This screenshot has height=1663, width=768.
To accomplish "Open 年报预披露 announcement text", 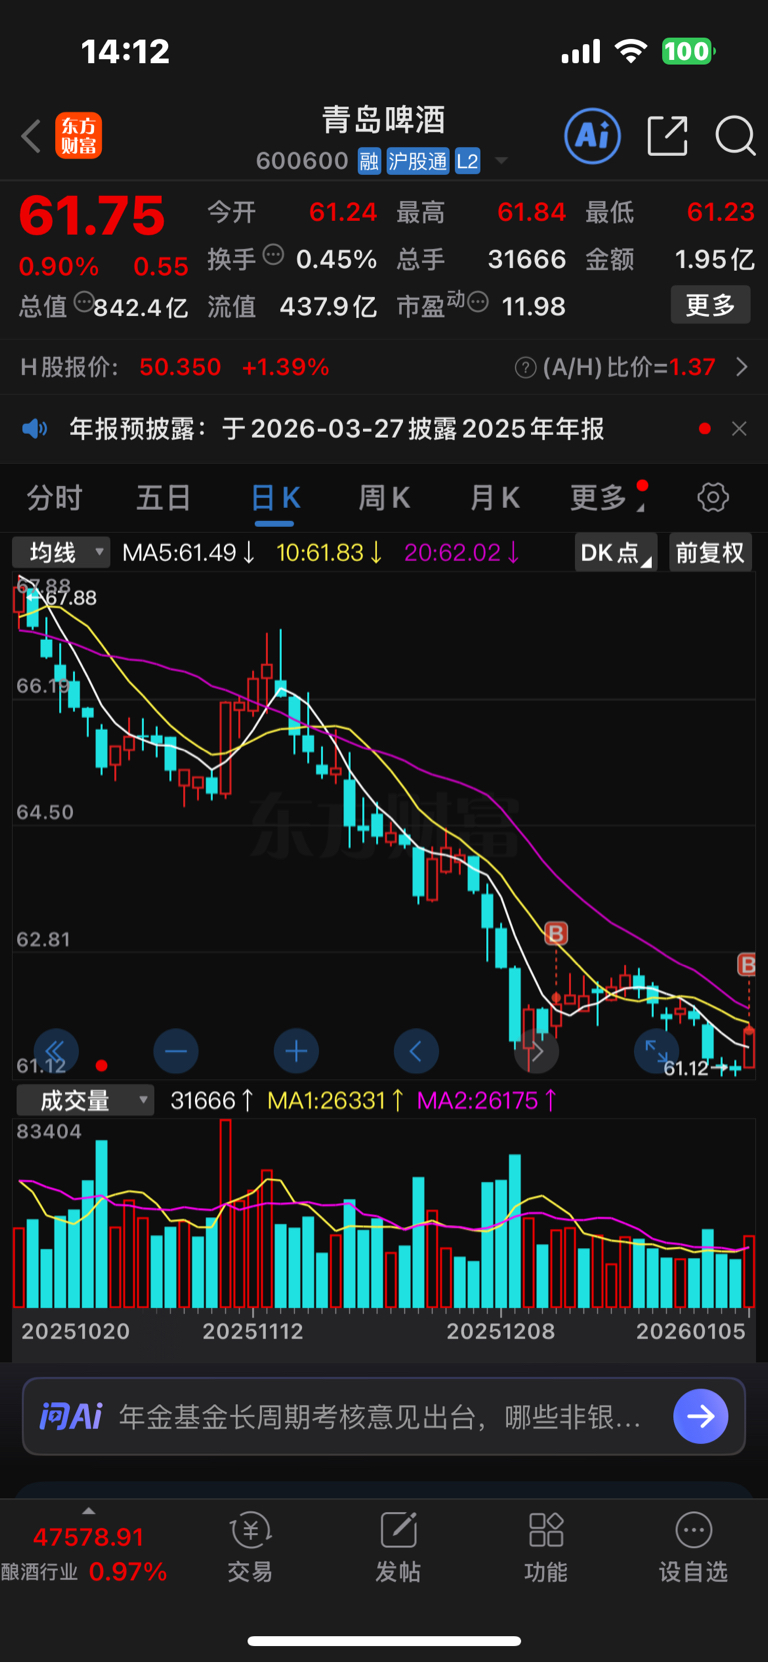I will click(x=337, y=429).
